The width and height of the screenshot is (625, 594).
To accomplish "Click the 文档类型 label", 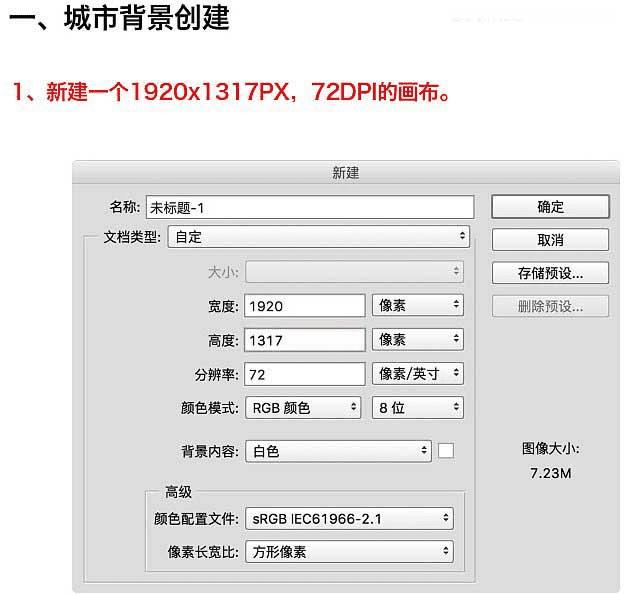I will (x=132, y=237).
